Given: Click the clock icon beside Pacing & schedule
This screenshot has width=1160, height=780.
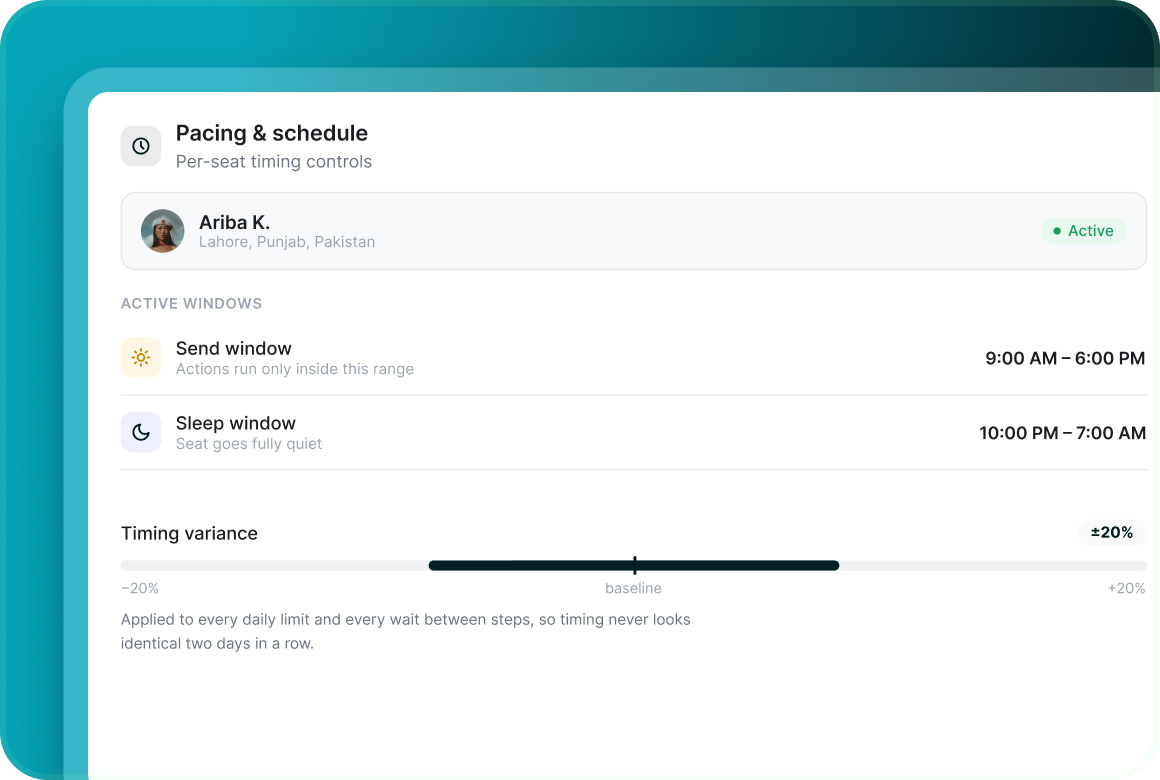Looking at the screenshot, I should pos(141,146).
